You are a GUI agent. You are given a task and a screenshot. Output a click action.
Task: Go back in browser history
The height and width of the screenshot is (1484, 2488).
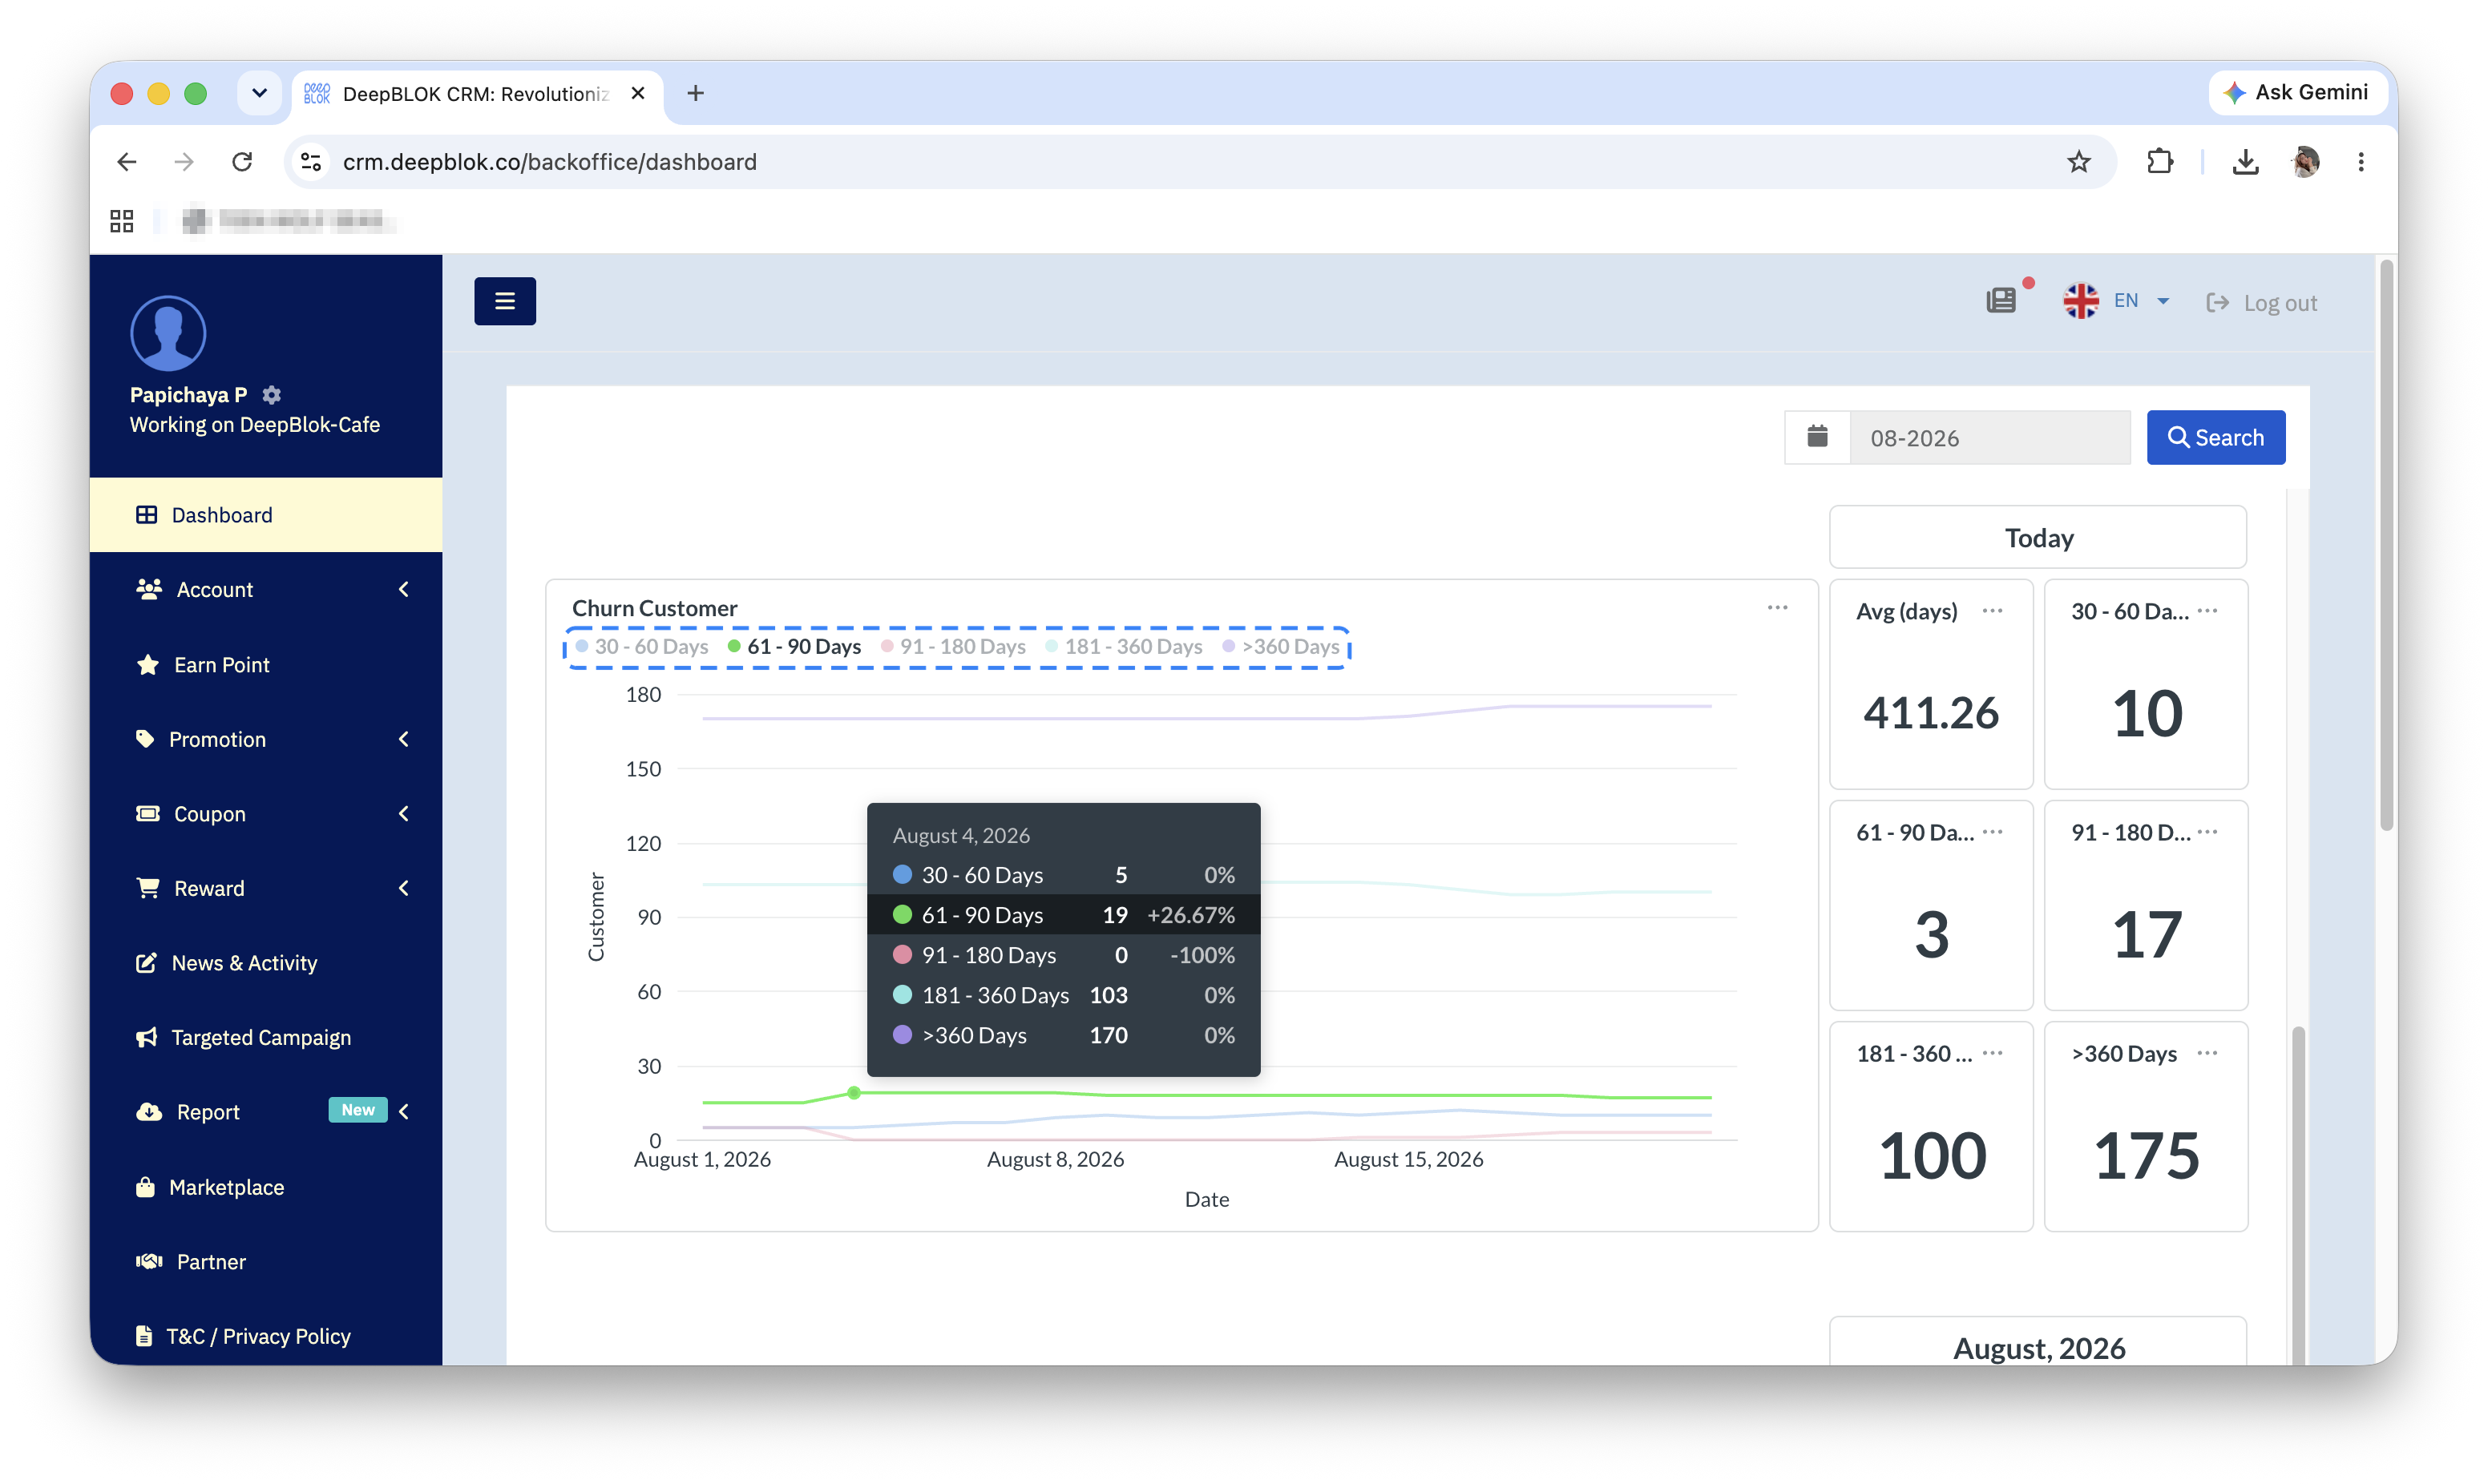coord(127,162)
